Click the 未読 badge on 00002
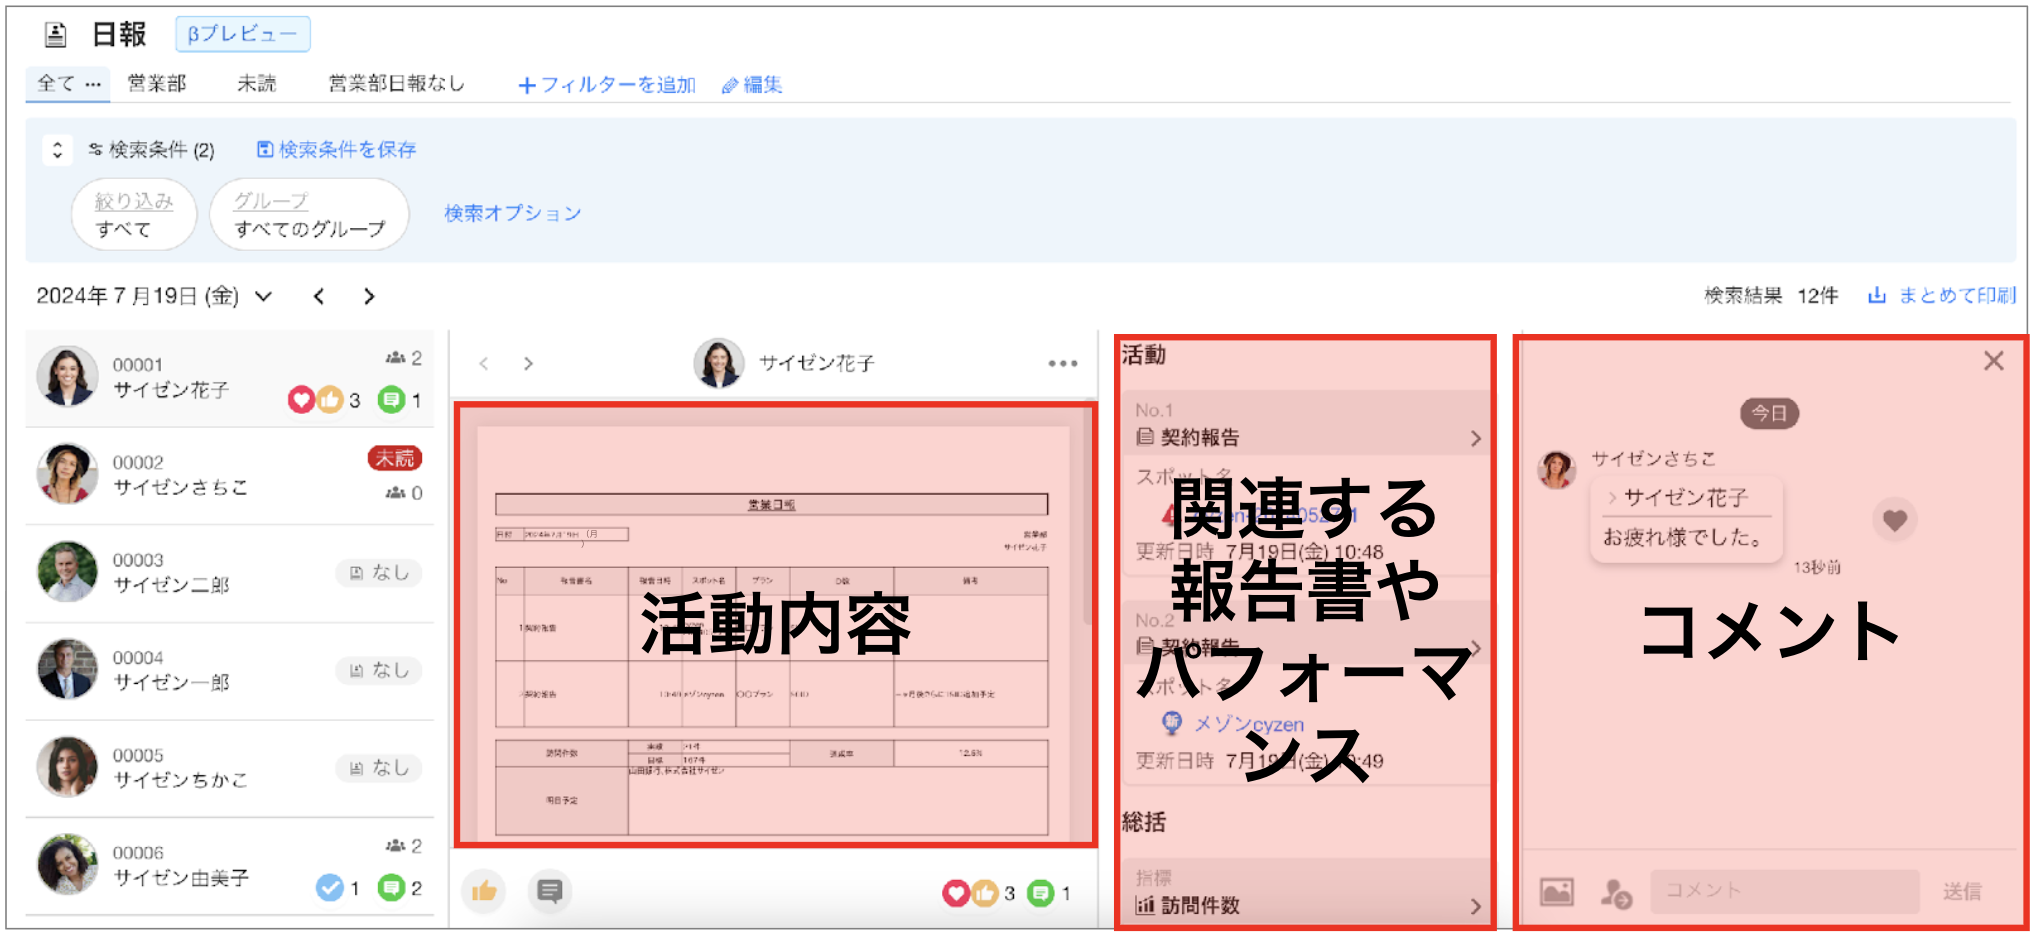 click(395, 458)
